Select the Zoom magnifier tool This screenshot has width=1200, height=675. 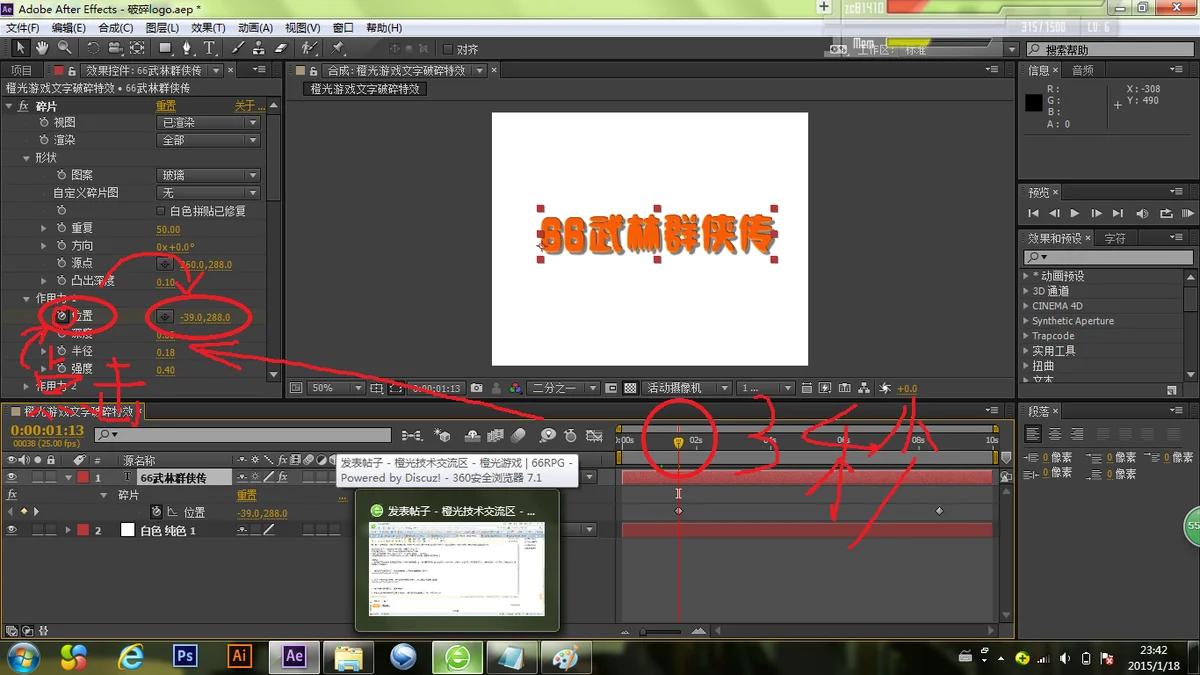click(64, 48)
